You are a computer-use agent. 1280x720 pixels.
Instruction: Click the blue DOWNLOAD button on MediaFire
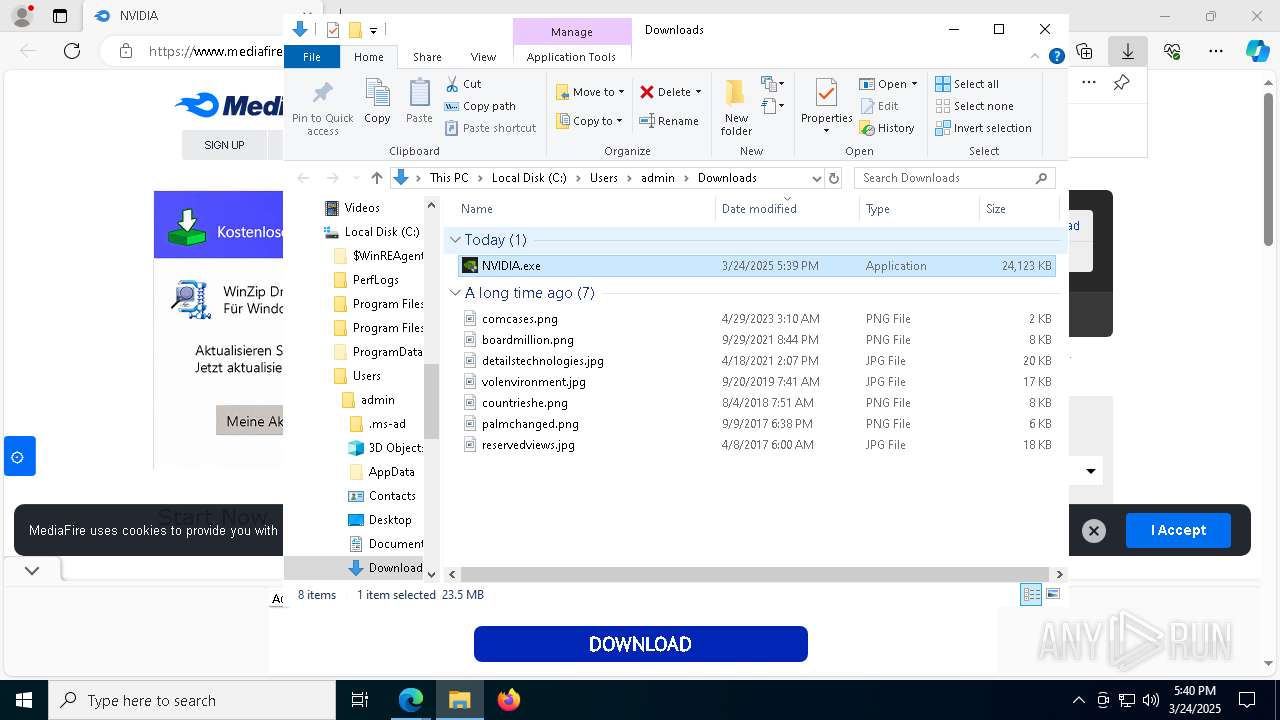(640, 644)
